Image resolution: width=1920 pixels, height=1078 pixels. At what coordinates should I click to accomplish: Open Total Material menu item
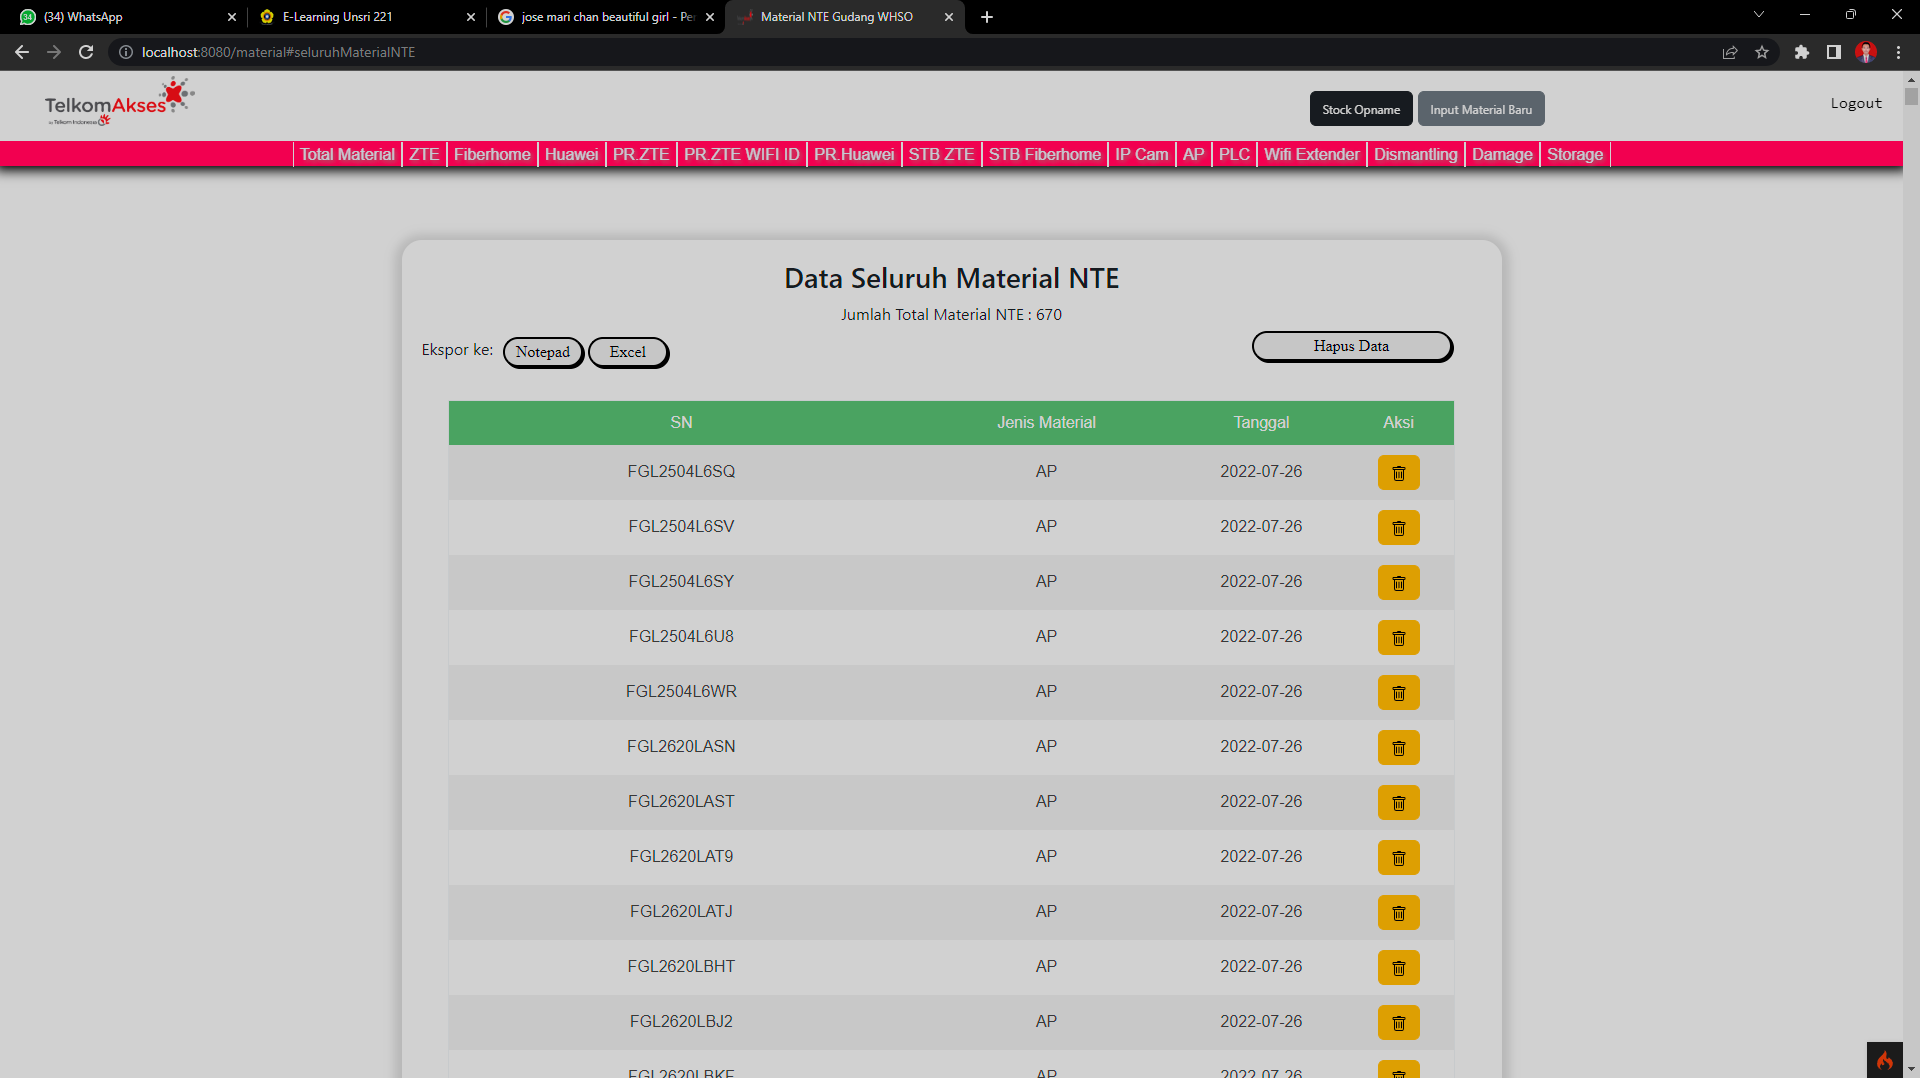(347, 154)
